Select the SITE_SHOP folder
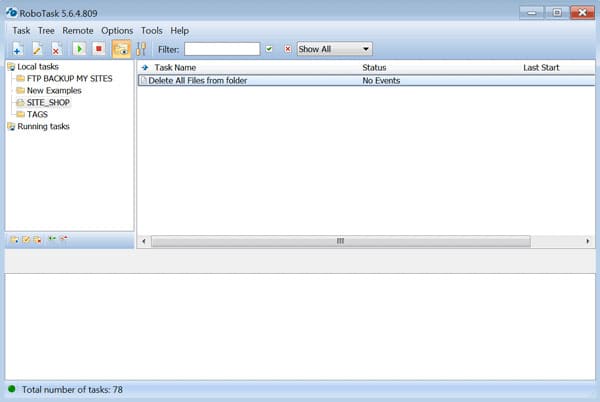The height and width of the screenshot is (402, 600). (48, 103)
